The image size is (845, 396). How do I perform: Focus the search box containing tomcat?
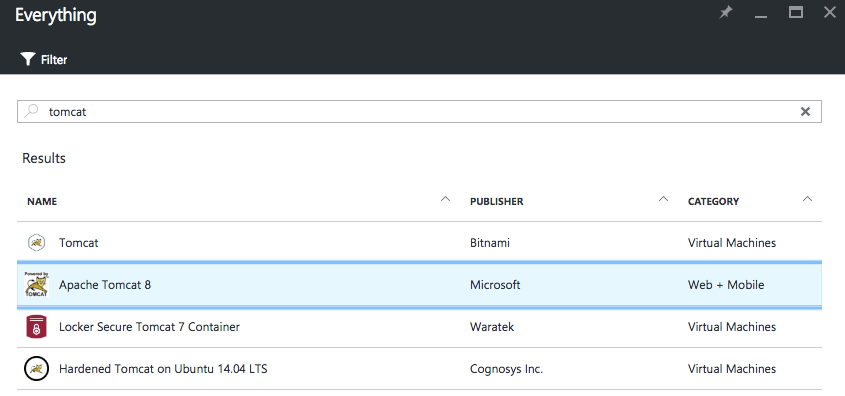(419, 112)
